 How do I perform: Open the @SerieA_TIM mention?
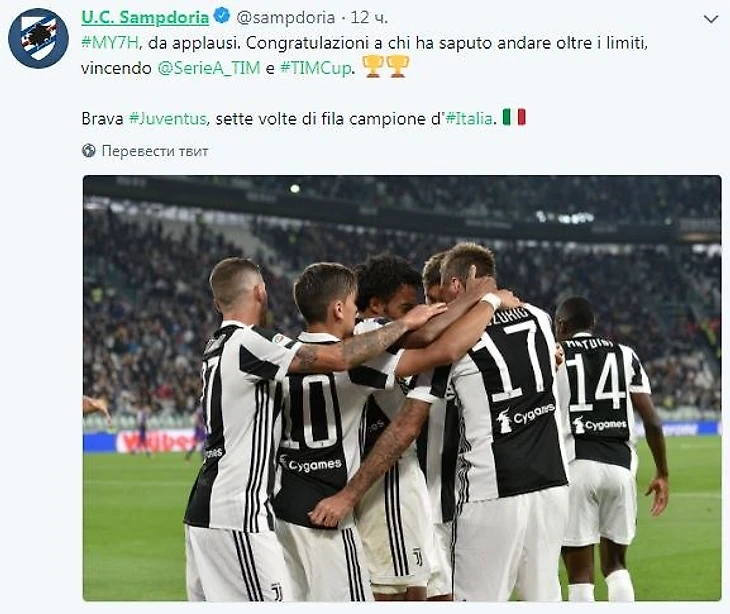point(209,68)
